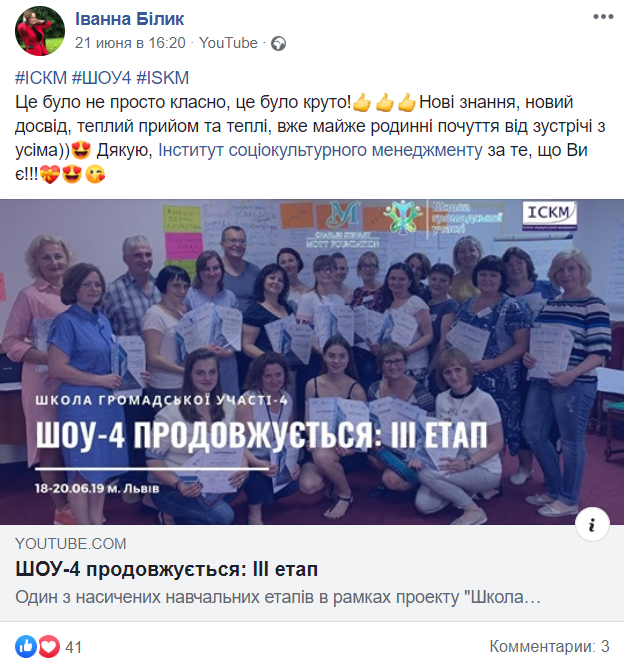This screenshot has height=672, width=624.
Task: Click the #ISKM hashtag
Action: (162, 78)
